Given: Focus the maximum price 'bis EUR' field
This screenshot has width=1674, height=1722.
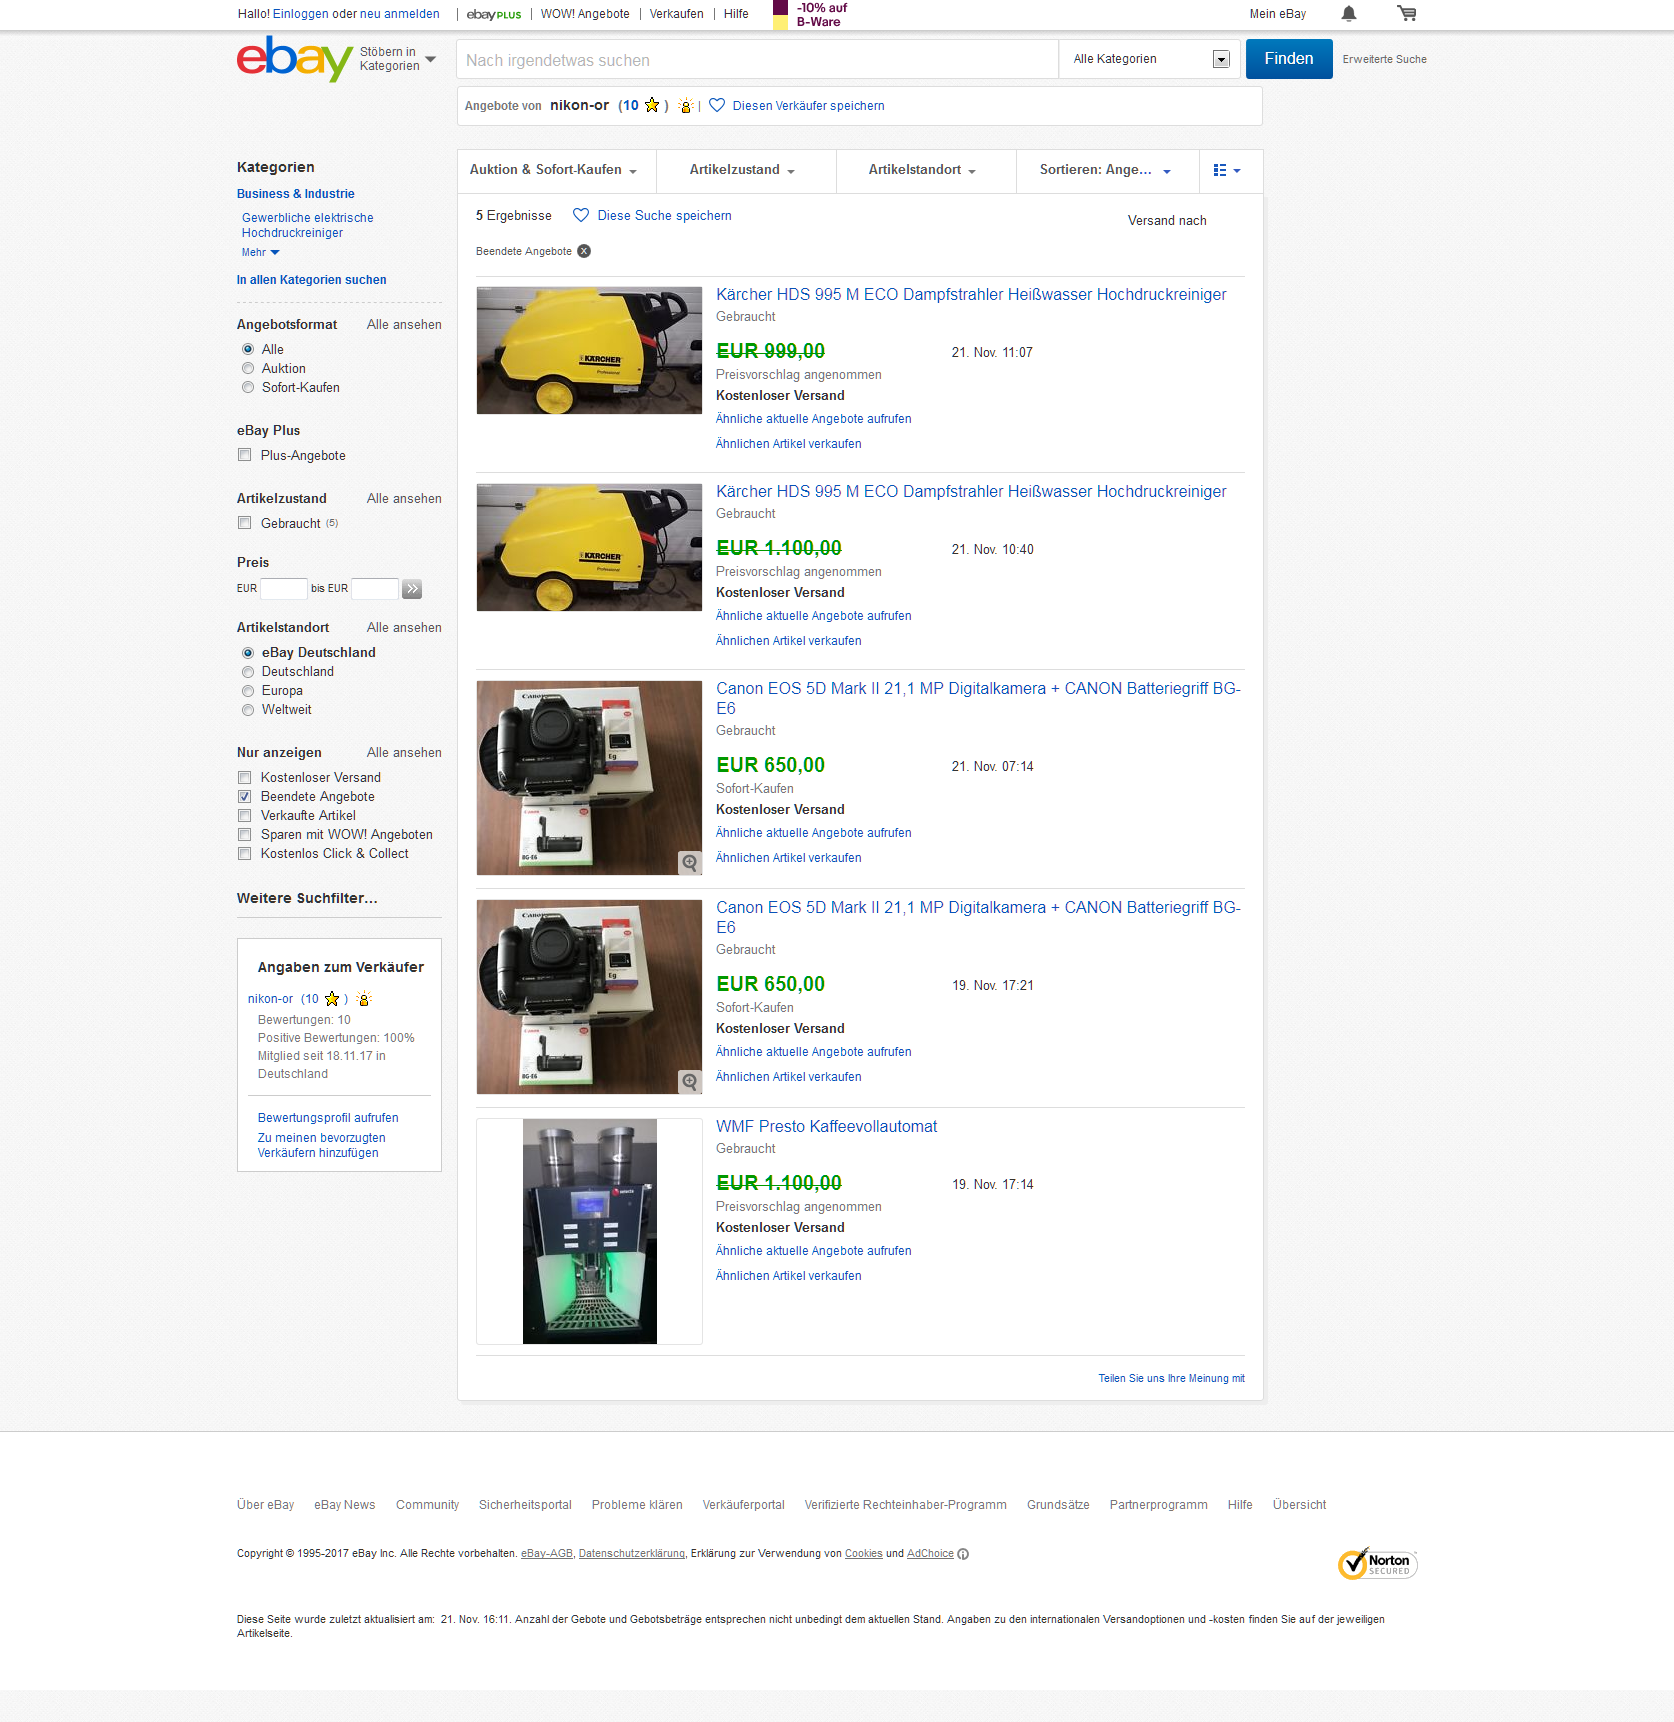Looking at the screenshot, I should point(375,589).
